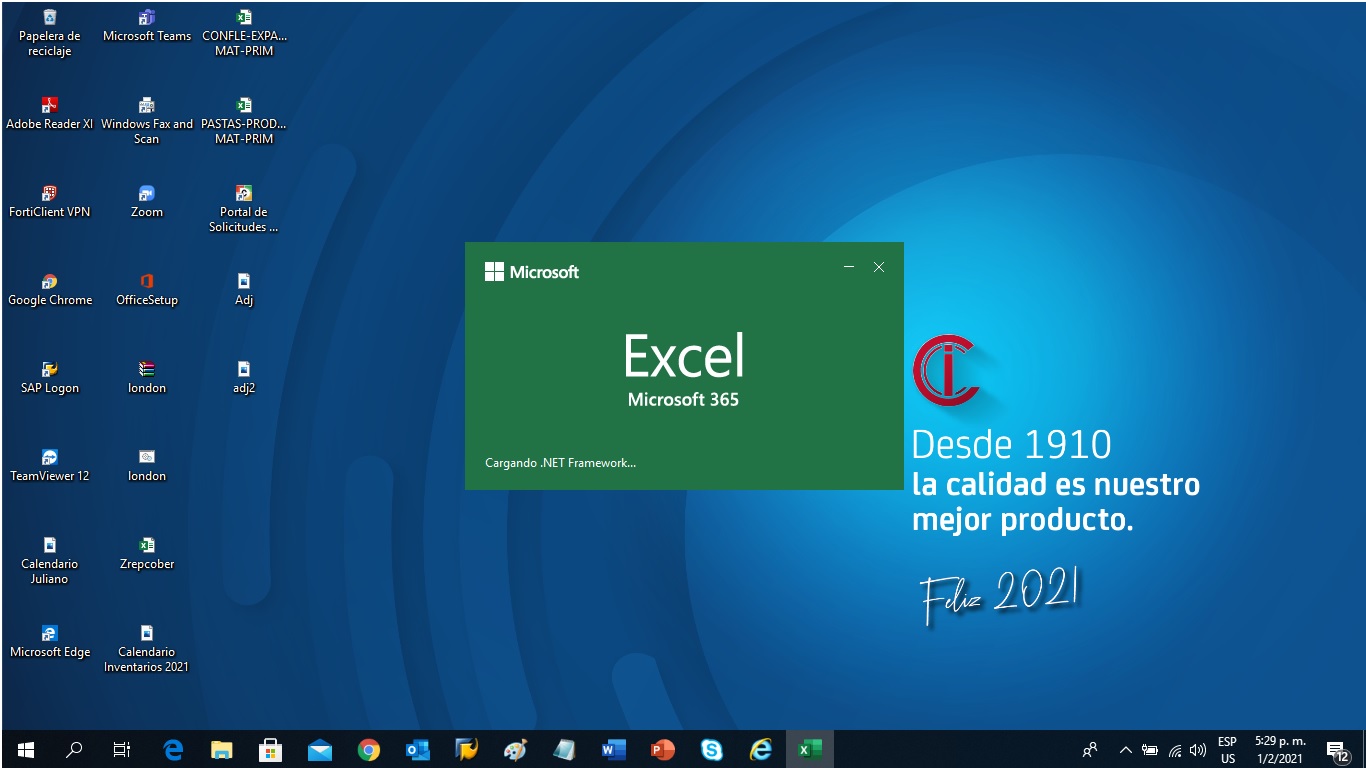Open taskbar search magnifier

coord(74,749)
